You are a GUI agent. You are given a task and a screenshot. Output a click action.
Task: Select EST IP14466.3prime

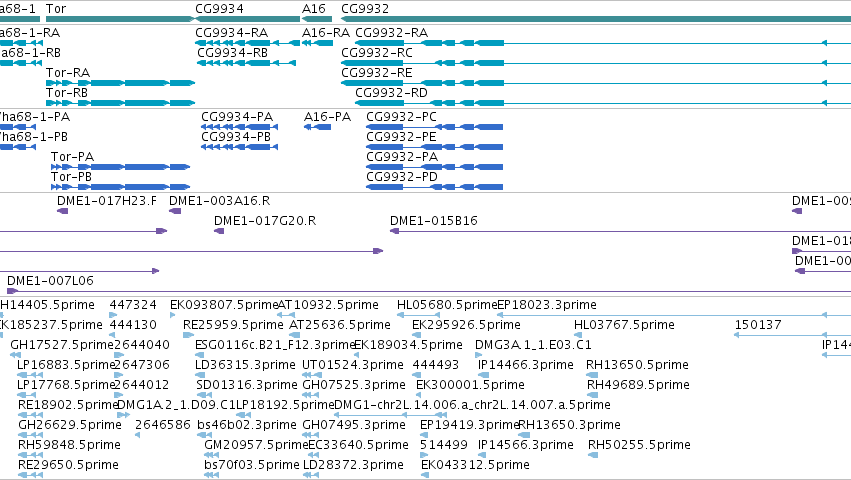pyautogui.click(x=525, y=365)
